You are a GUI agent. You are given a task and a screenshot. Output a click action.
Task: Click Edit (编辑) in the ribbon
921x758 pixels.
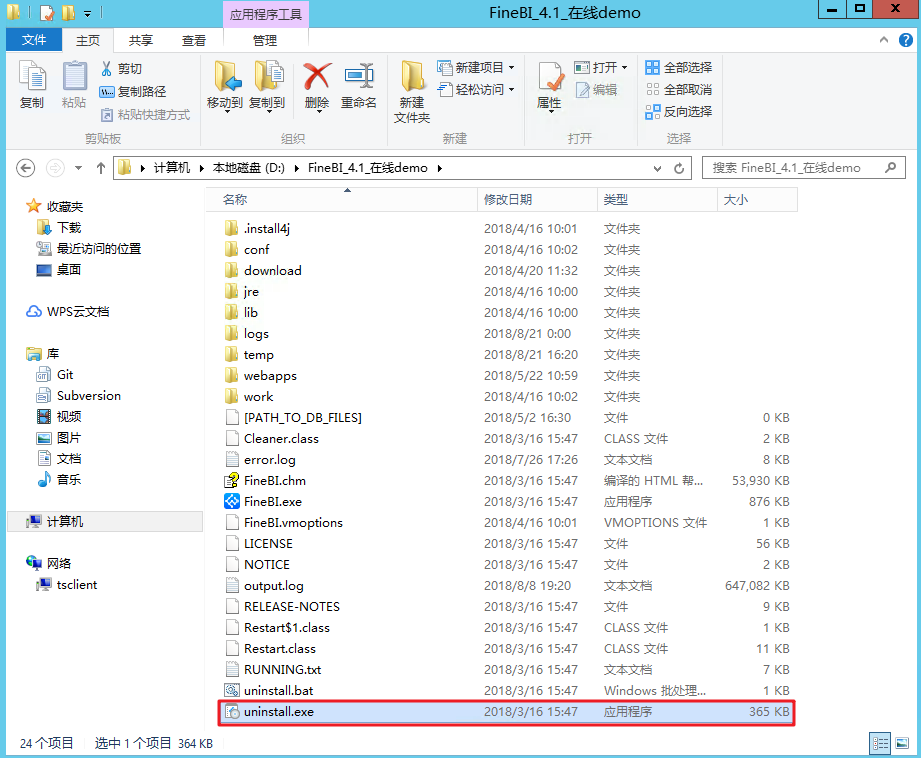pos(596,89)
